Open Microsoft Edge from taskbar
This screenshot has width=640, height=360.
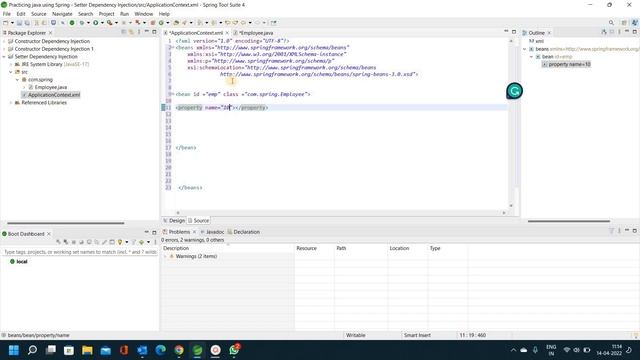coord(160,350)
